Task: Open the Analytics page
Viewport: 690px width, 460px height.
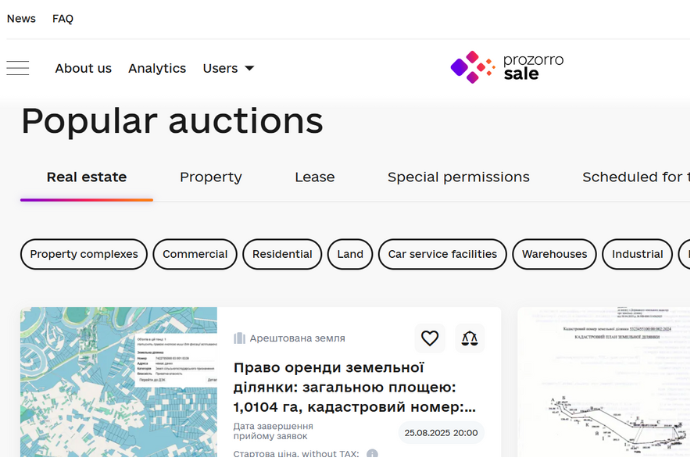Action: (x=157, y=68)
